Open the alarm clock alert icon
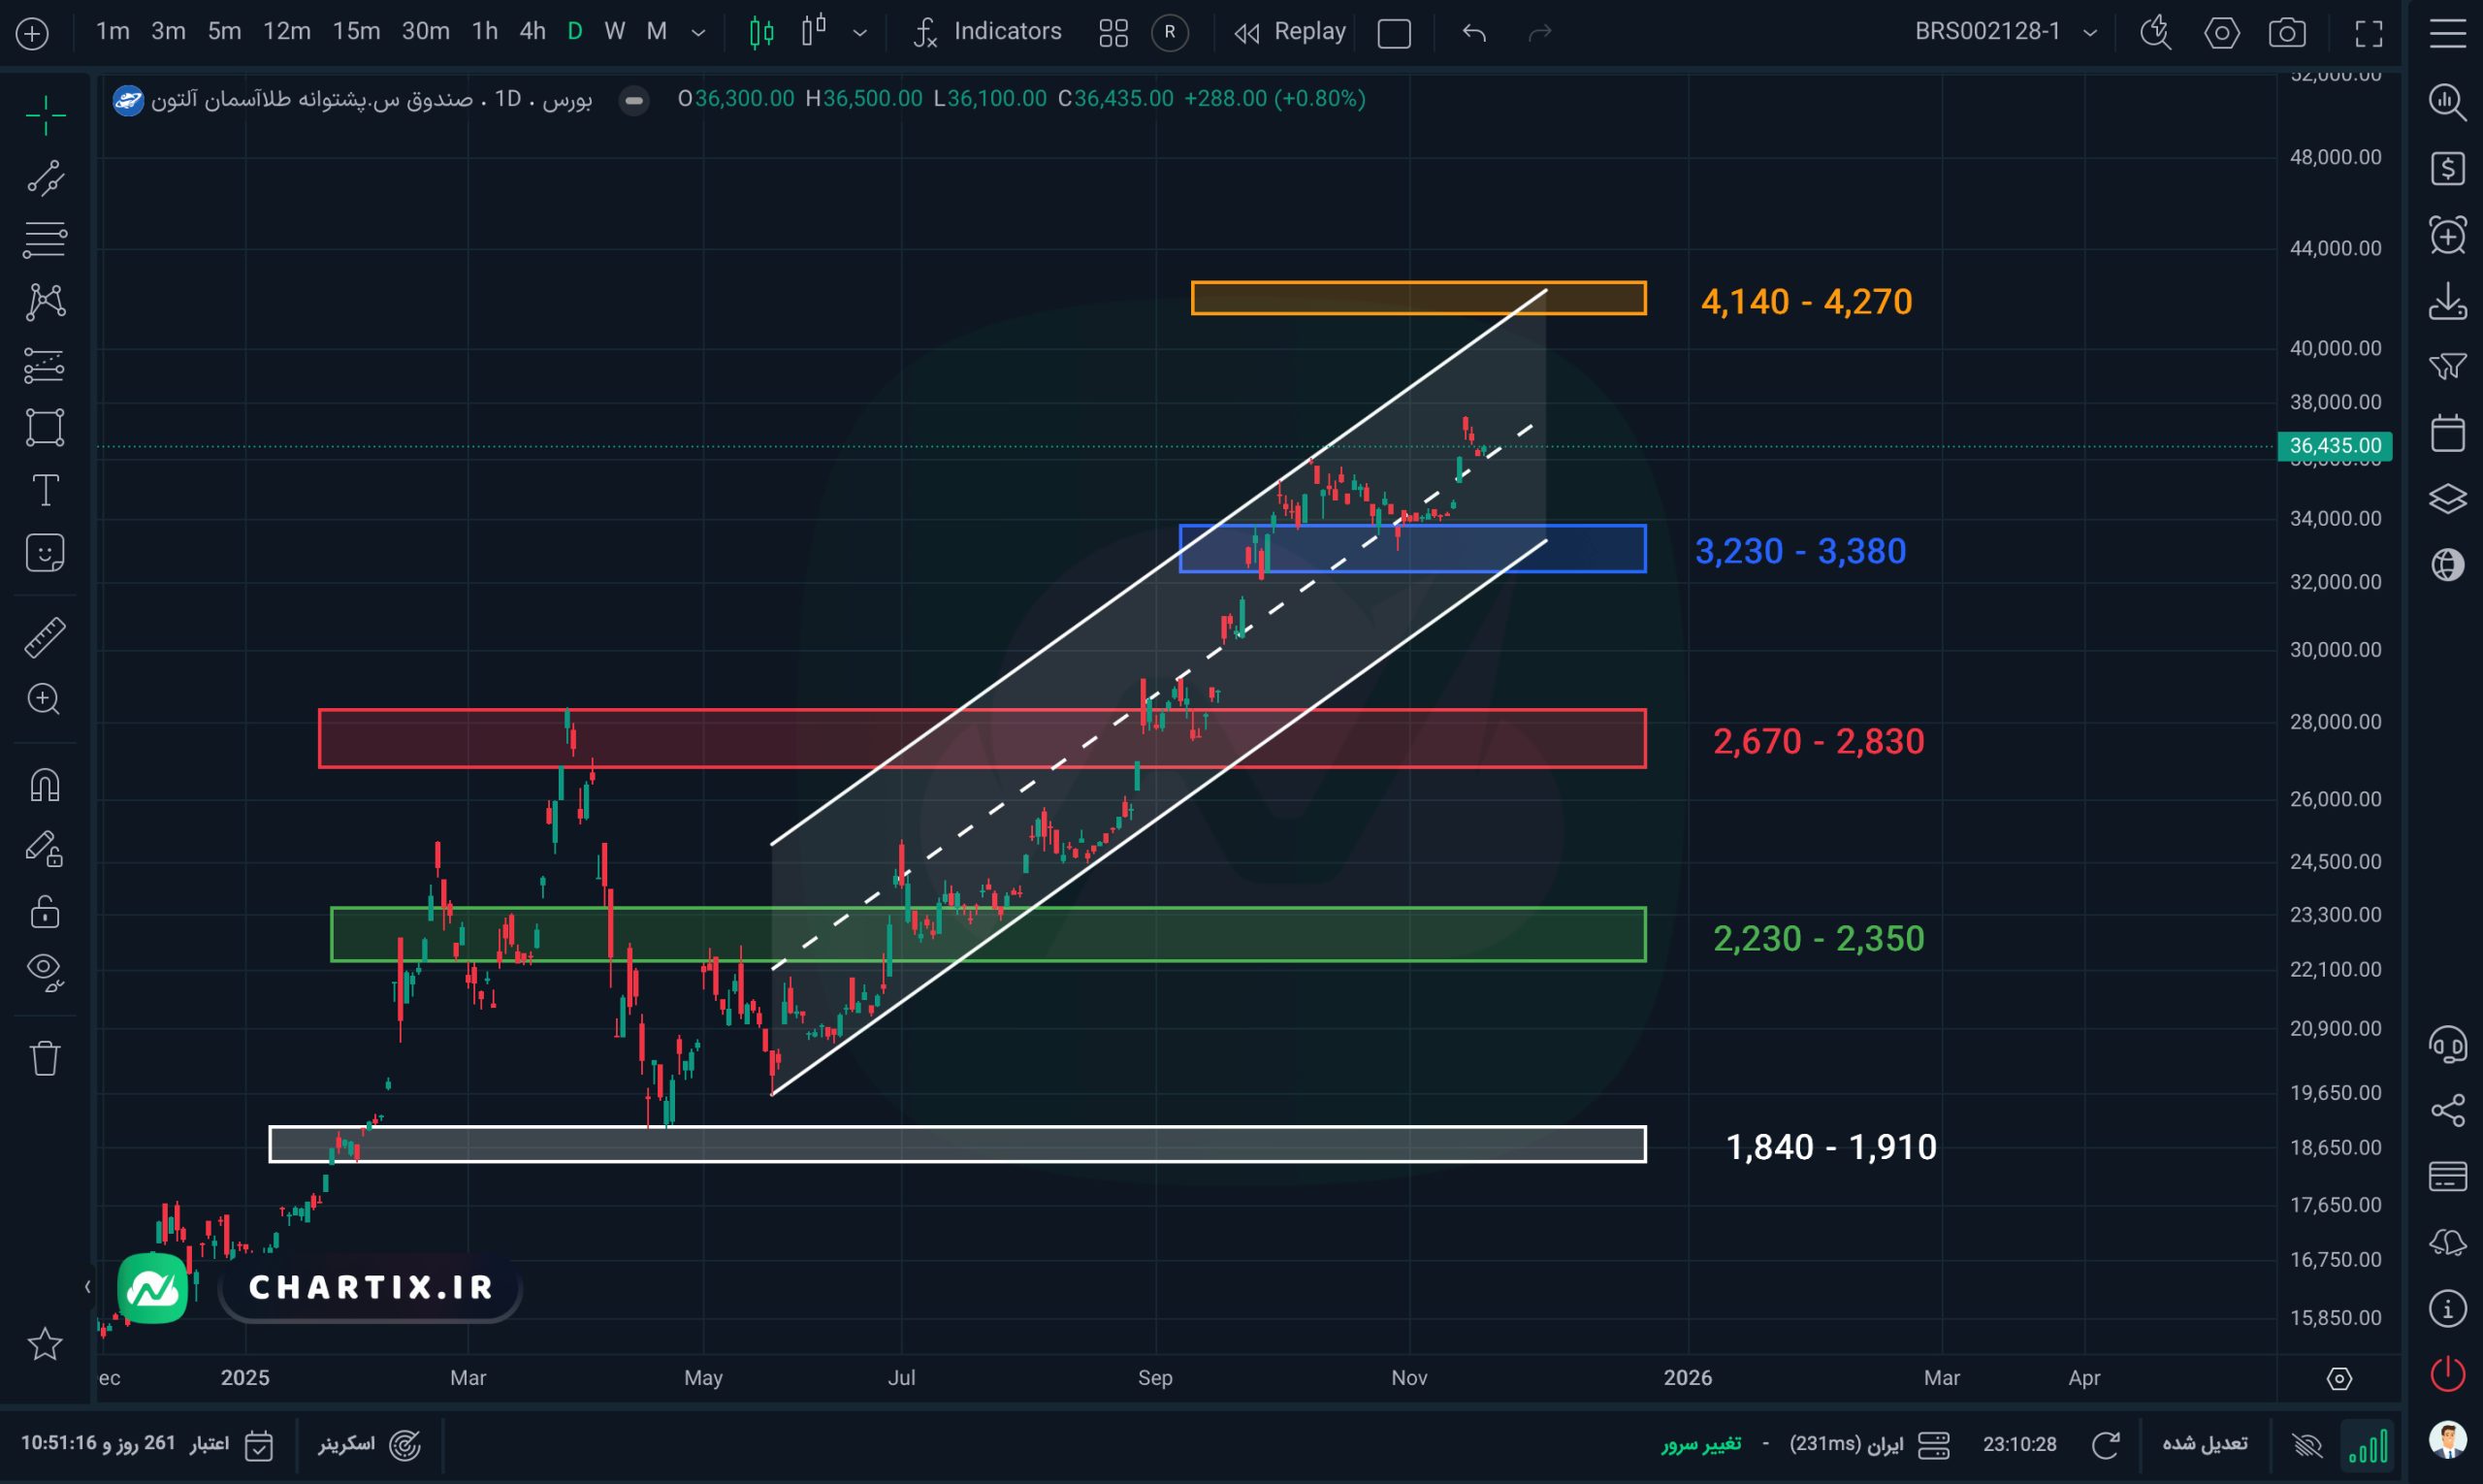This screenshot has height=1484, width=2483. coord(2447,236)
